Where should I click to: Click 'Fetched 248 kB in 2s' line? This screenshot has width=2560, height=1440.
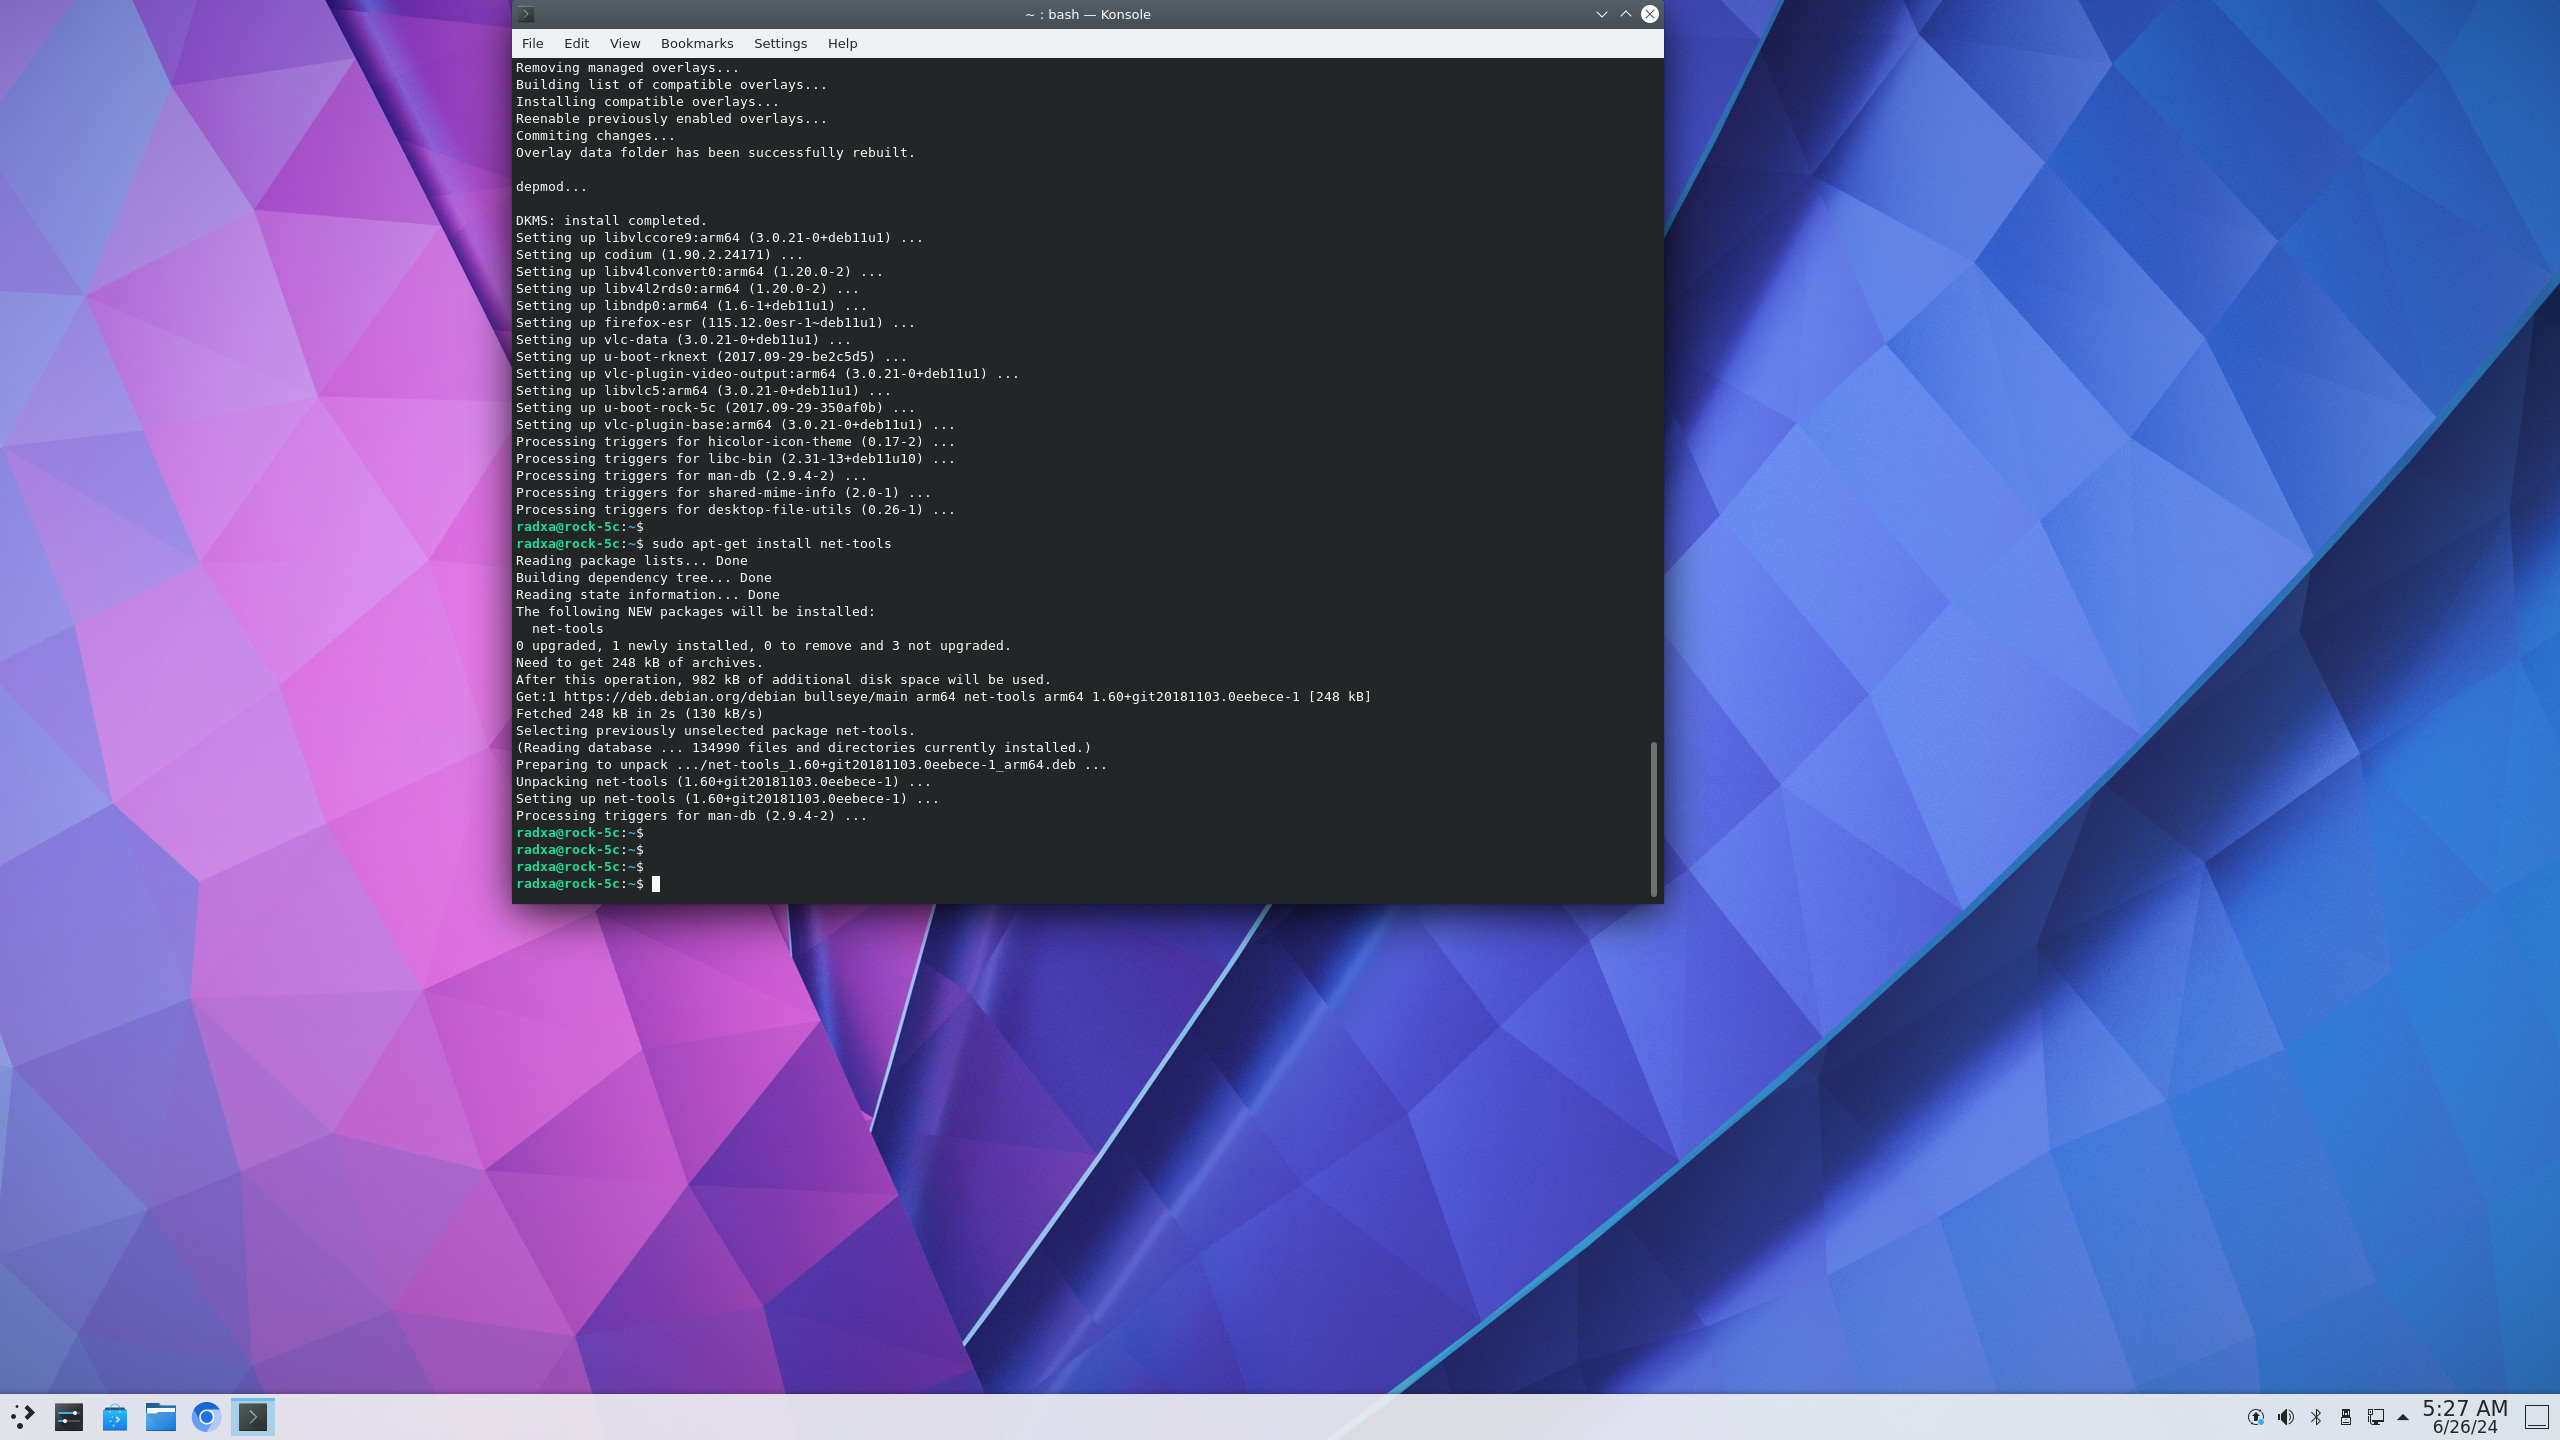[x=639, y=714]
